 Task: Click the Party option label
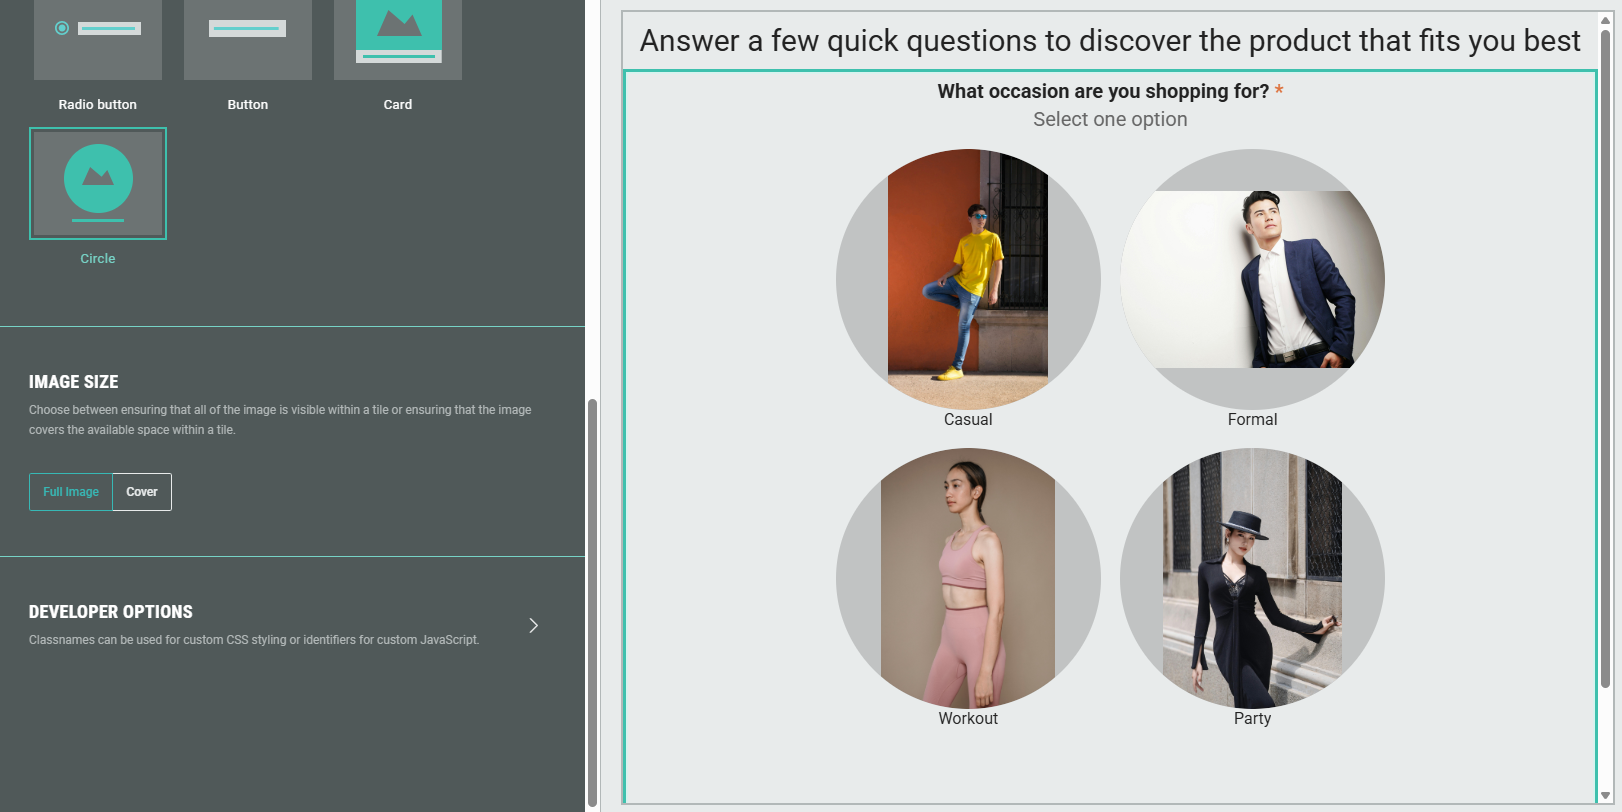click(1252, 719)
